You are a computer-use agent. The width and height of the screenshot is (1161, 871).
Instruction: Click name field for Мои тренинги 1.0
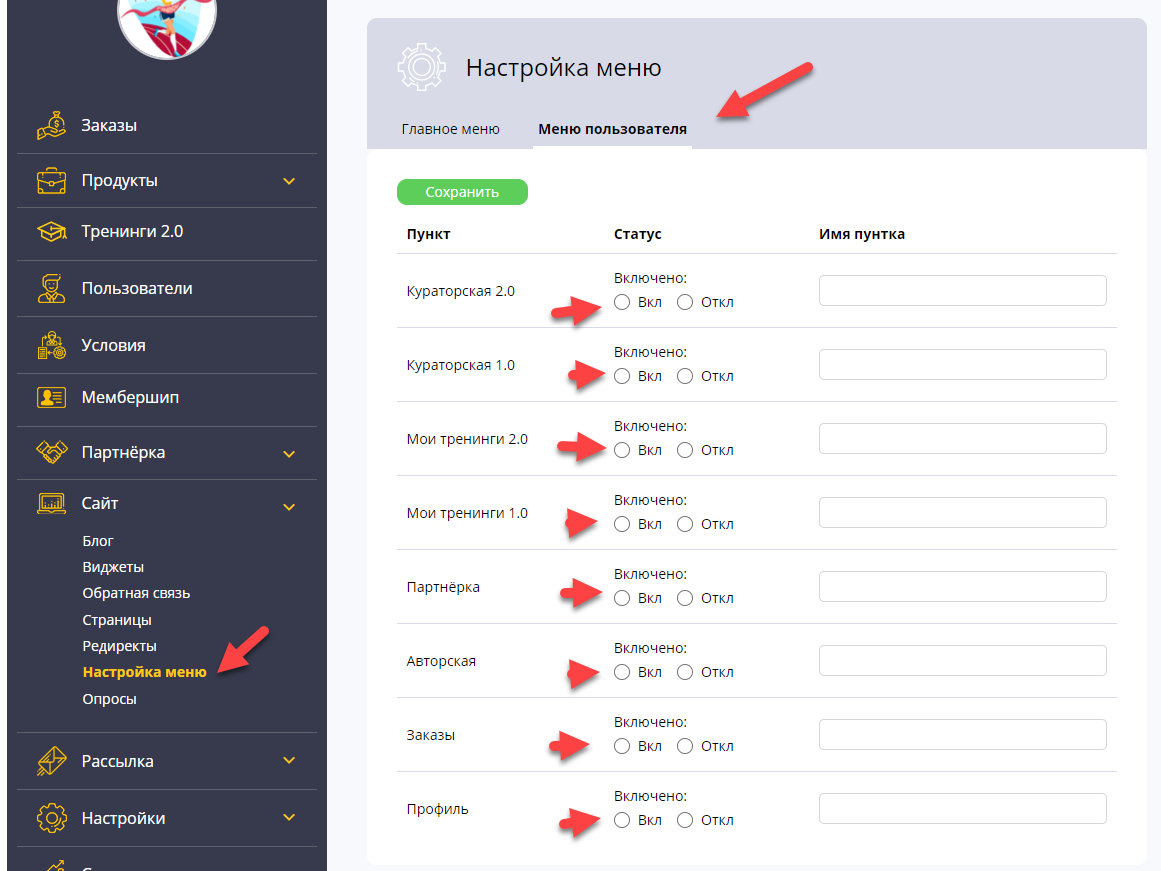pyautogui.click(x=963, y=513)
